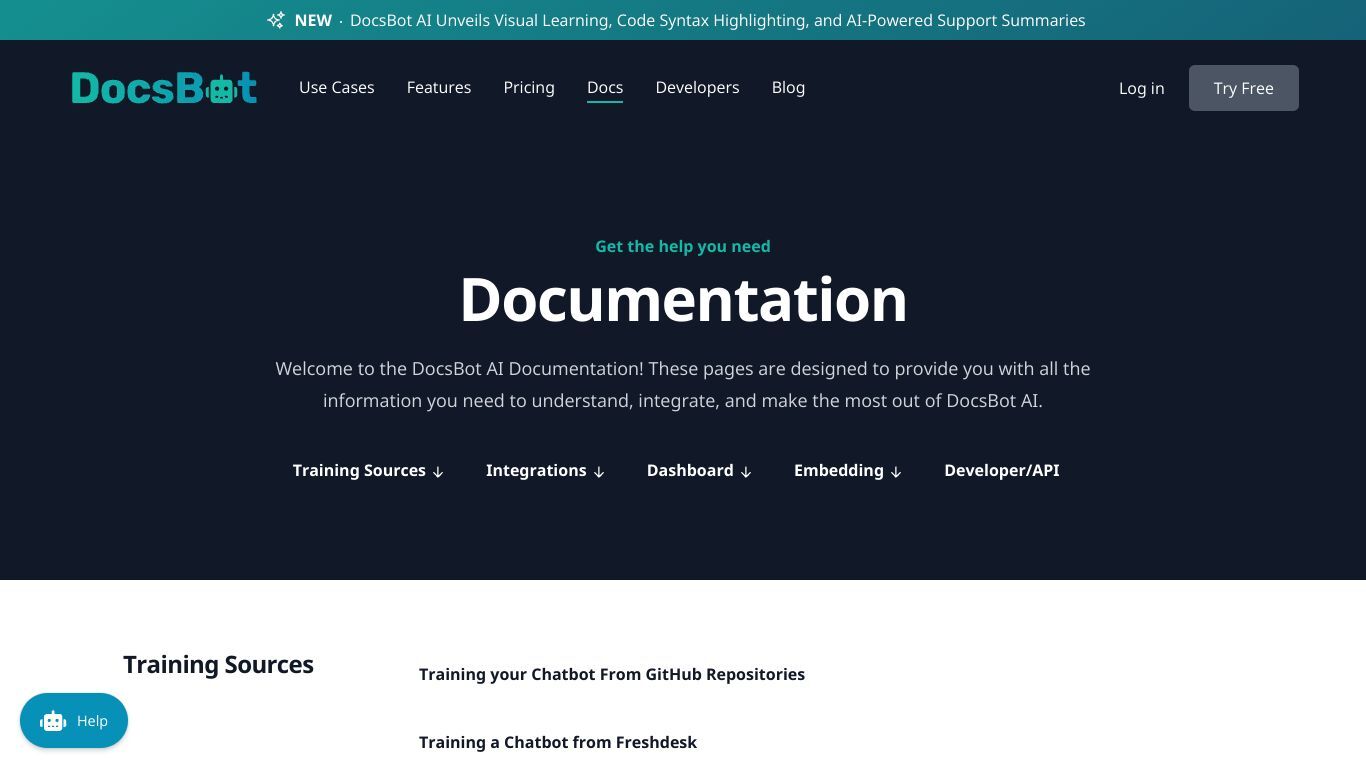
Task: Open Training your Chatbot From GitHub Repositories
Action: (x=612, y=674)
